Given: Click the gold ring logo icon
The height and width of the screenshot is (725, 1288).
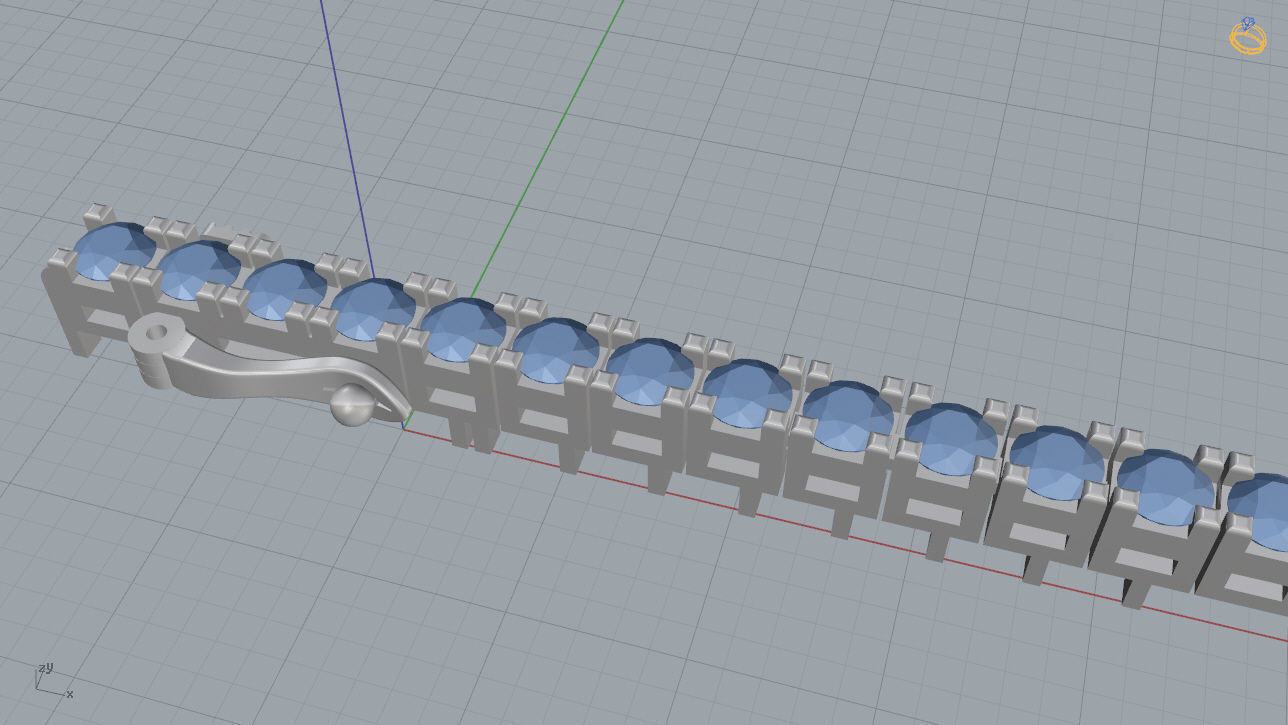Looking at the screenshot, I should [x=1248, y=36].
